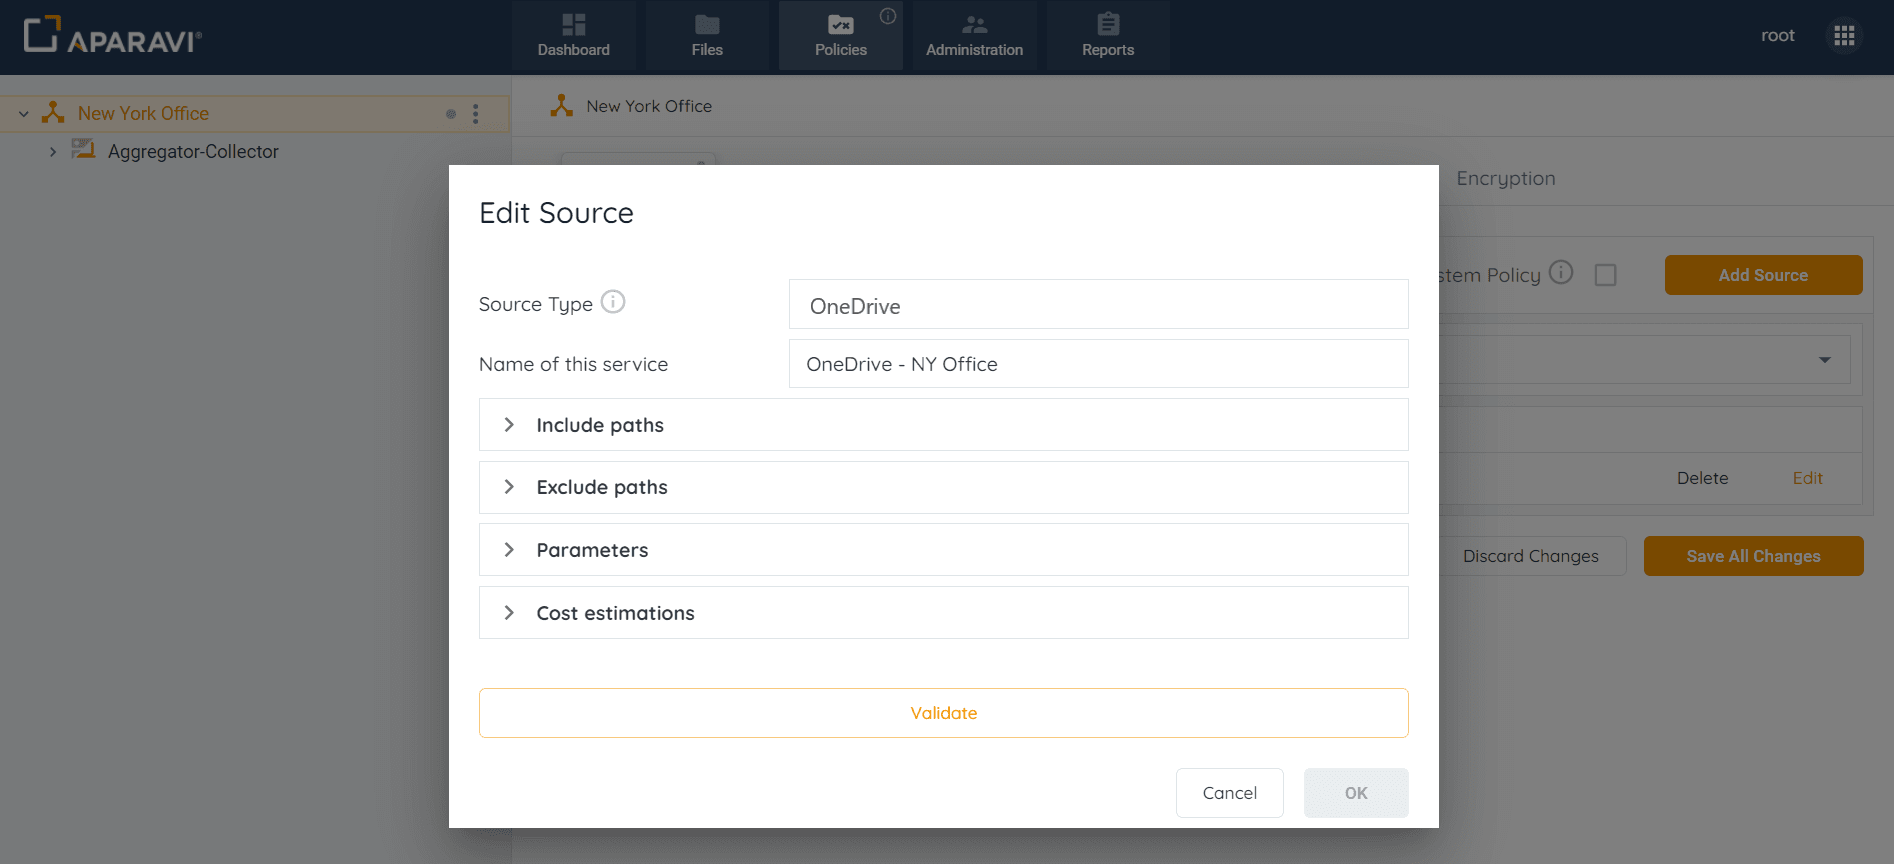Open the Files tab
The width and height of the screenshot is (1894, 864).
(707, 36)
